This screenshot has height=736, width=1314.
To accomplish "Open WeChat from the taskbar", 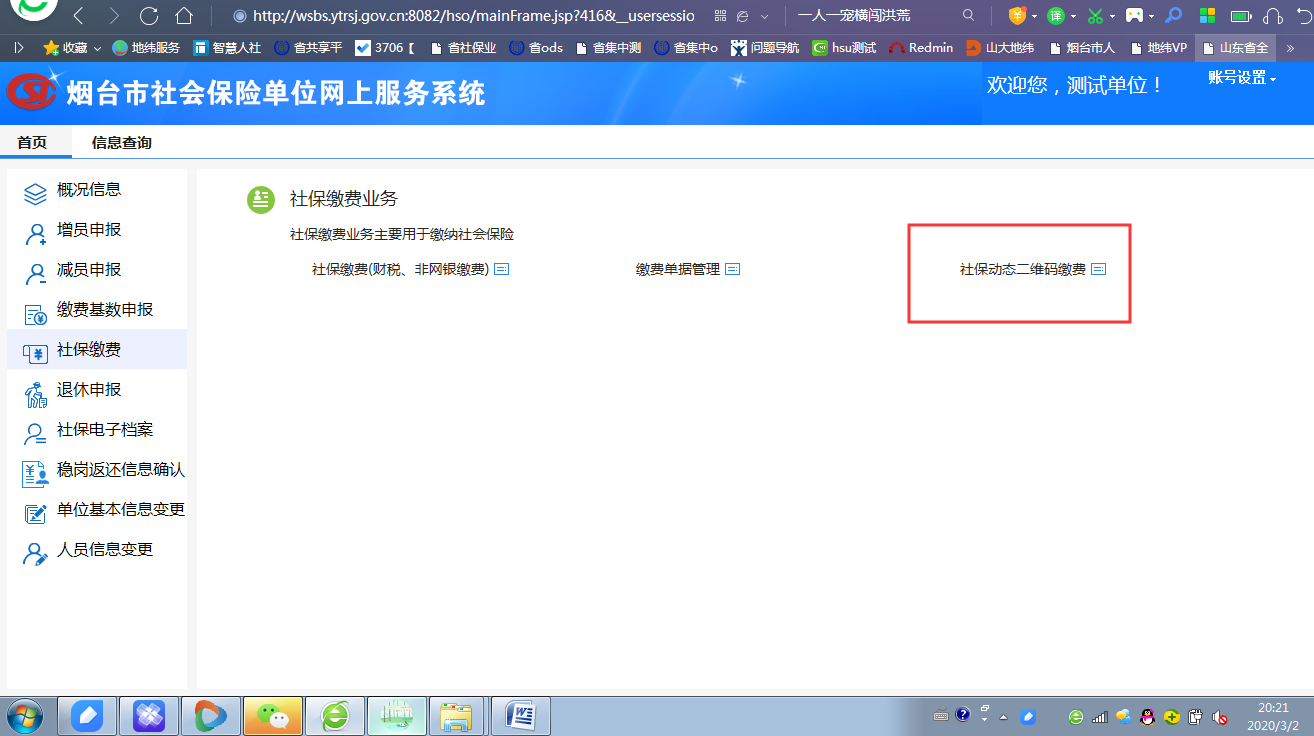I will (x=272, y=715).
